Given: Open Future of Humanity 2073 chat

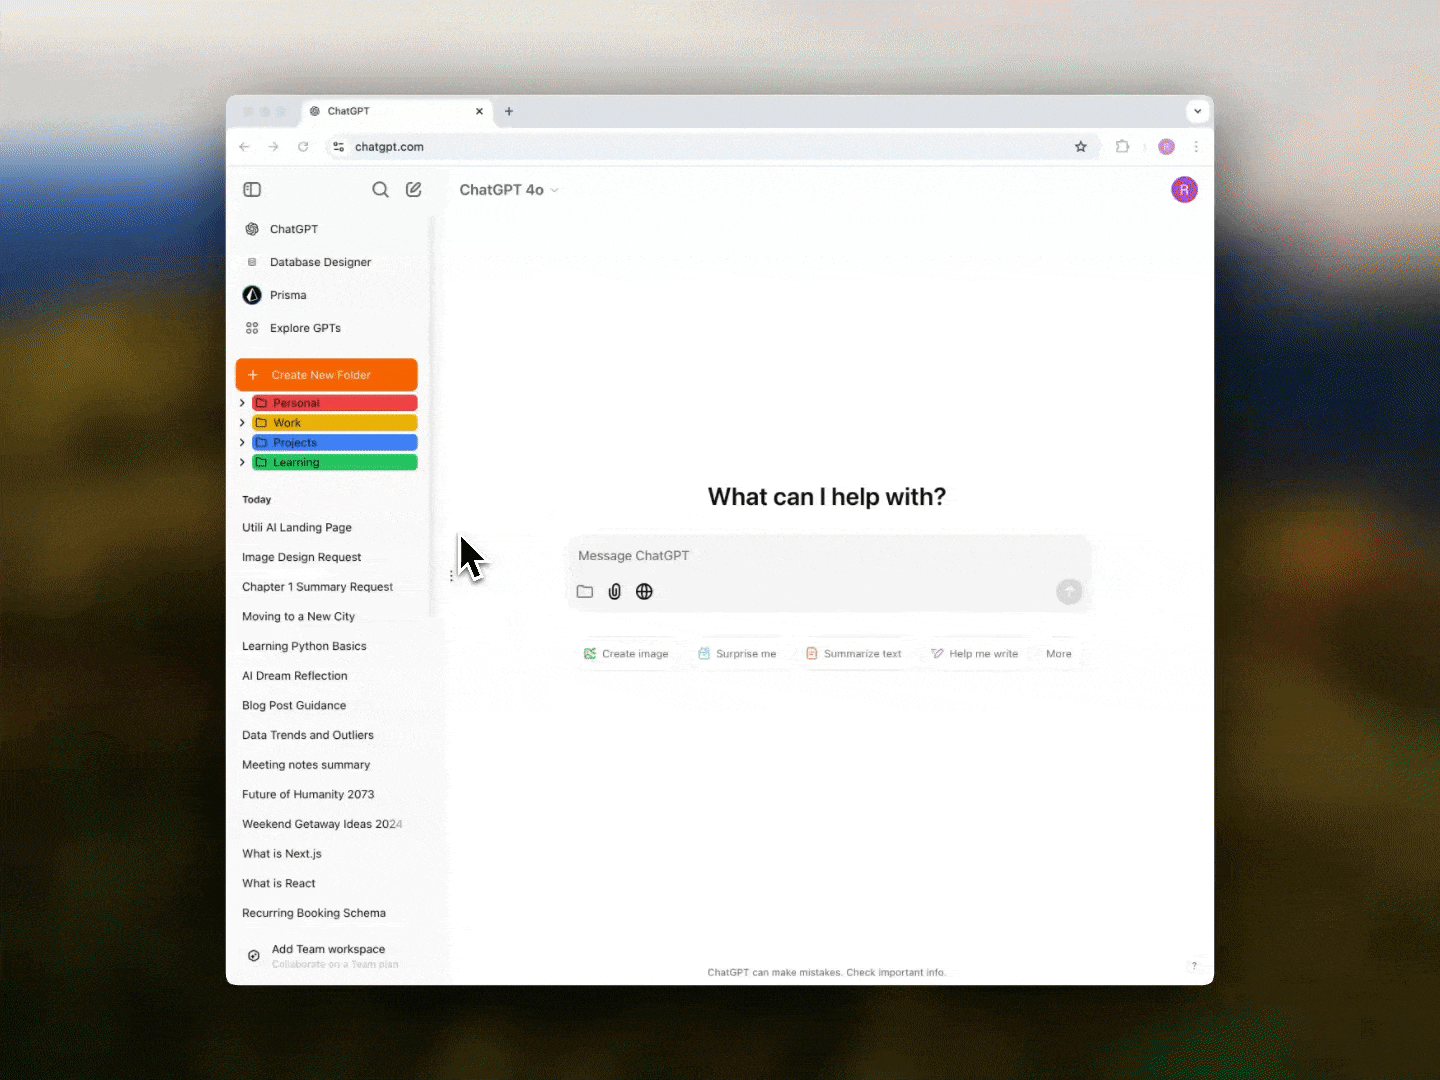Looking at the screenshot, I should pos(308,795).
